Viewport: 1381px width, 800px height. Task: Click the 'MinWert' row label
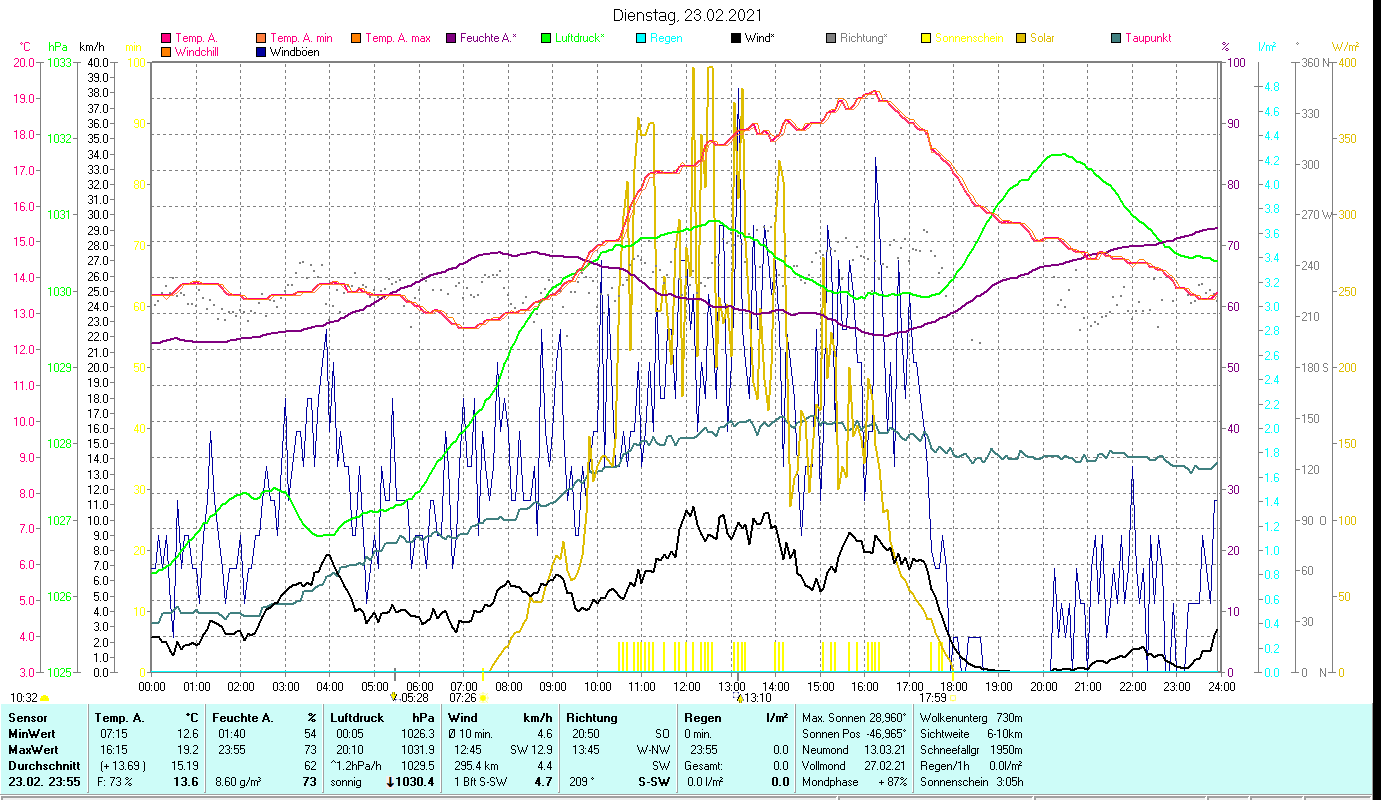(x=31, y=734)
